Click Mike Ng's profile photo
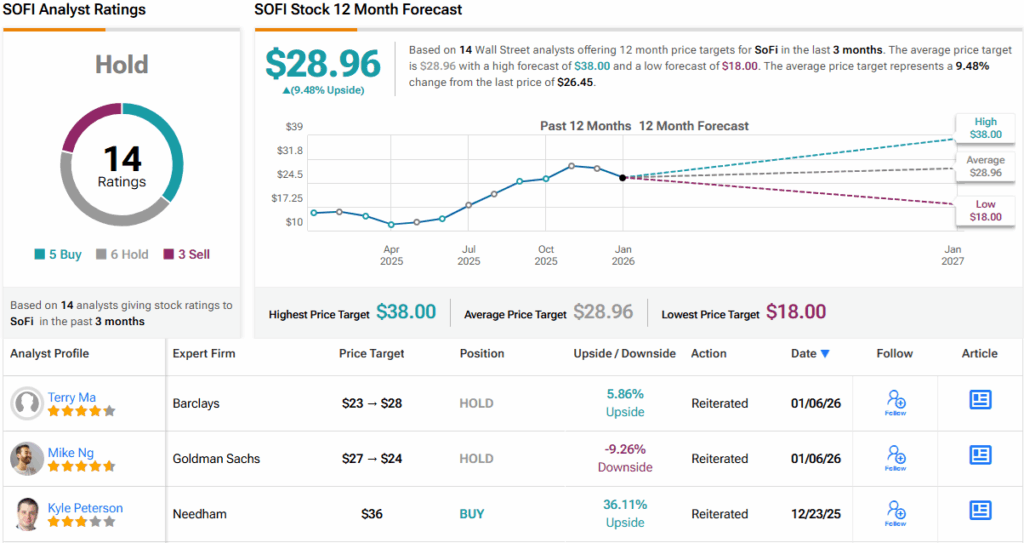The width and height of the screenshot is (1024, 543). pyautogui.click(x=26, y=459)
